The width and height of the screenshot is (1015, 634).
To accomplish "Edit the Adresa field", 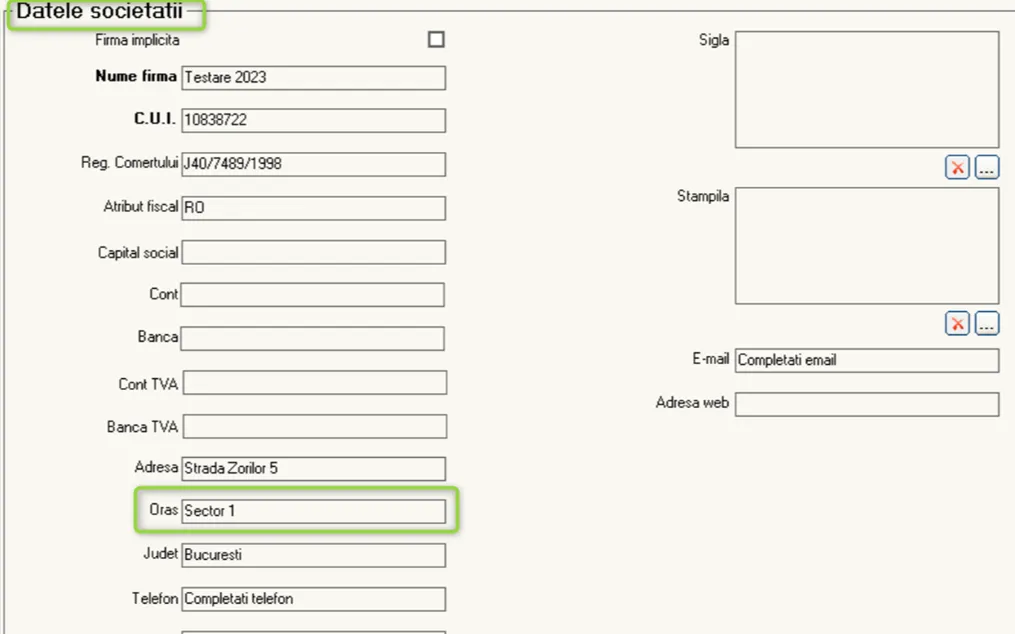I will click(x=313, y=468).
